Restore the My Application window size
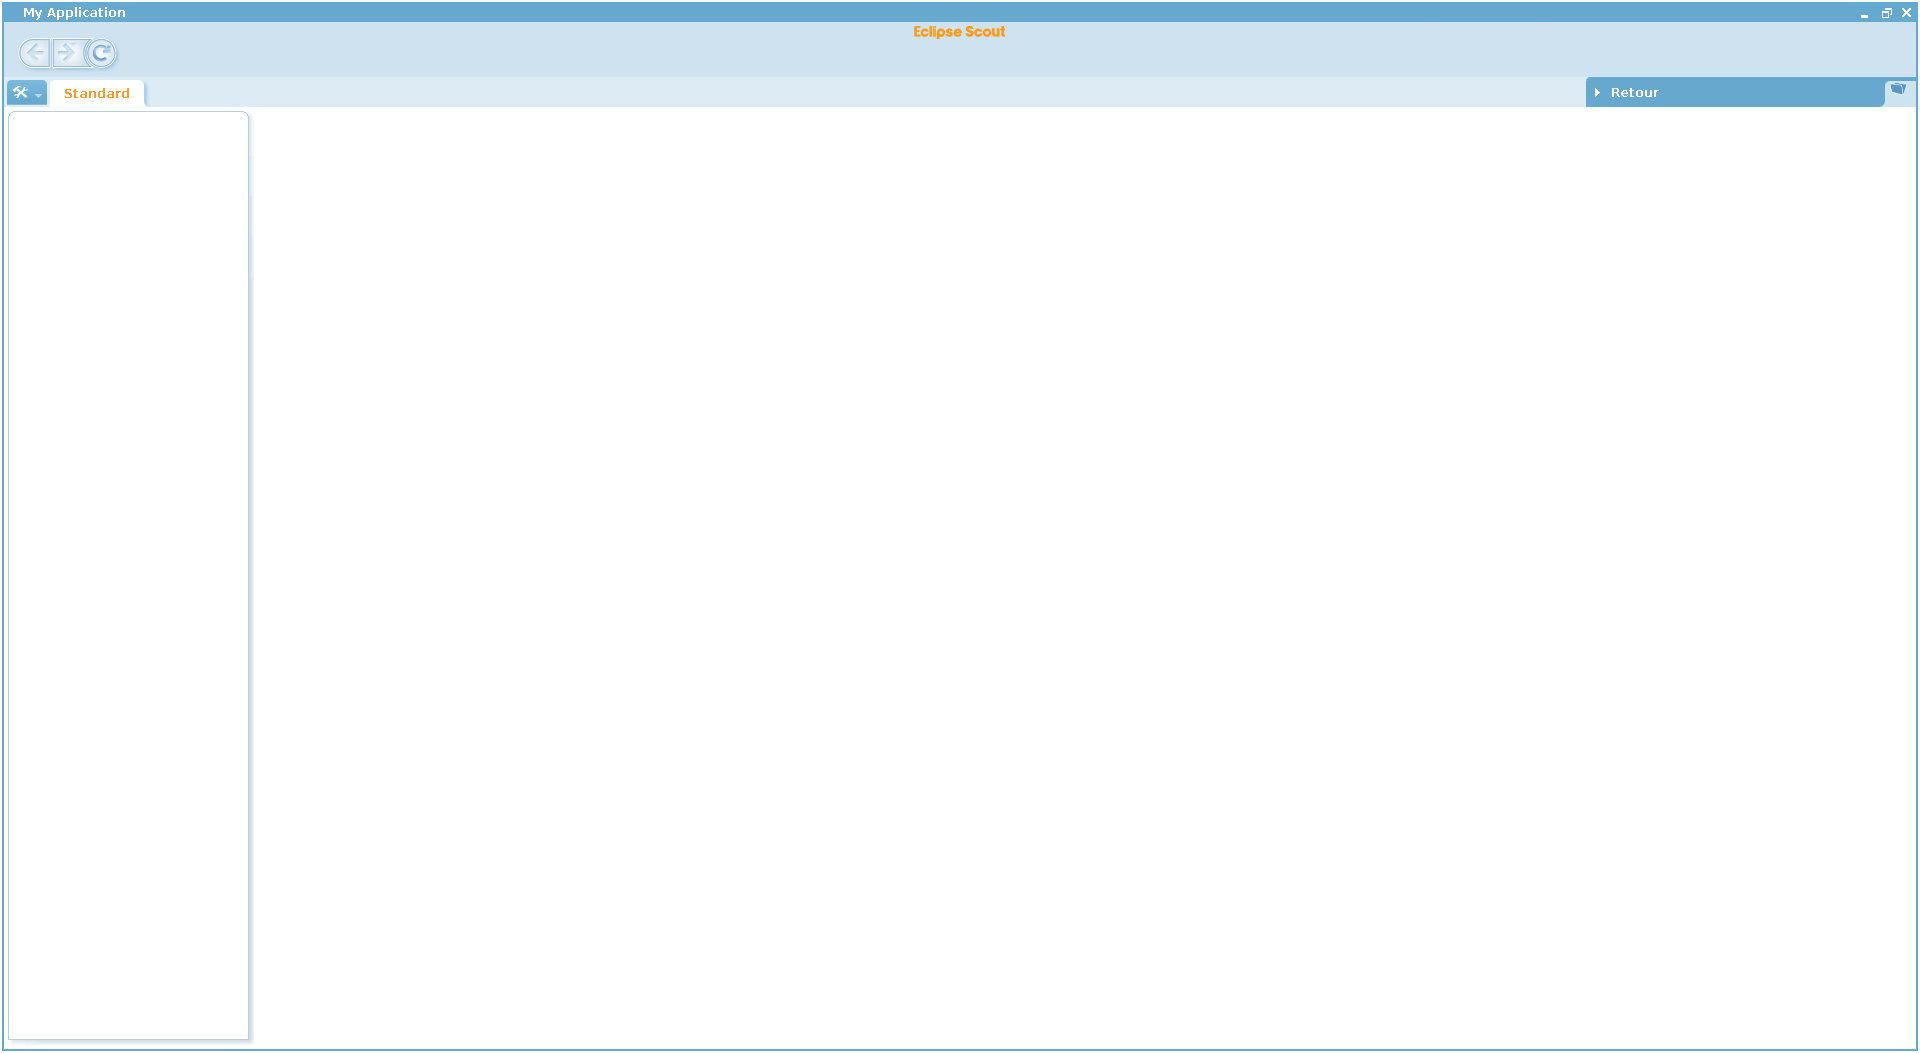The image size is (1920, 1053). point(1886,13)
